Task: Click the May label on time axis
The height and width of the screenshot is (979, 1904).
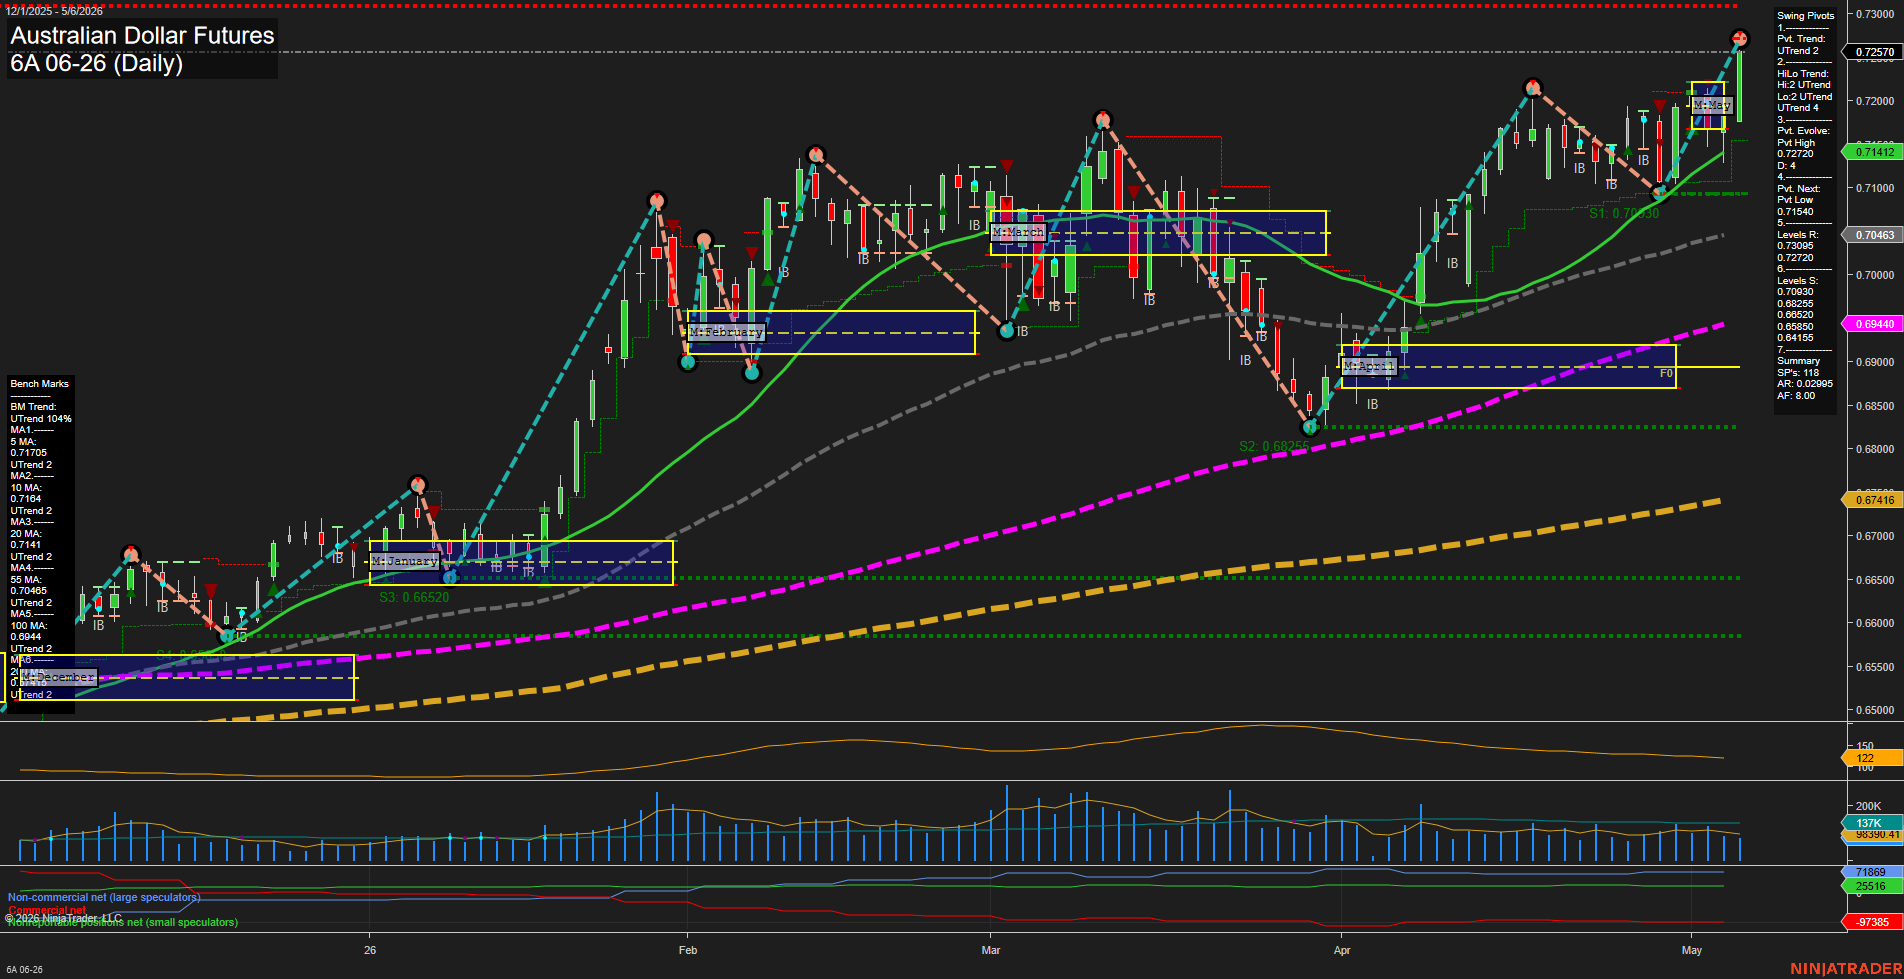Action: pos(1692,950)
